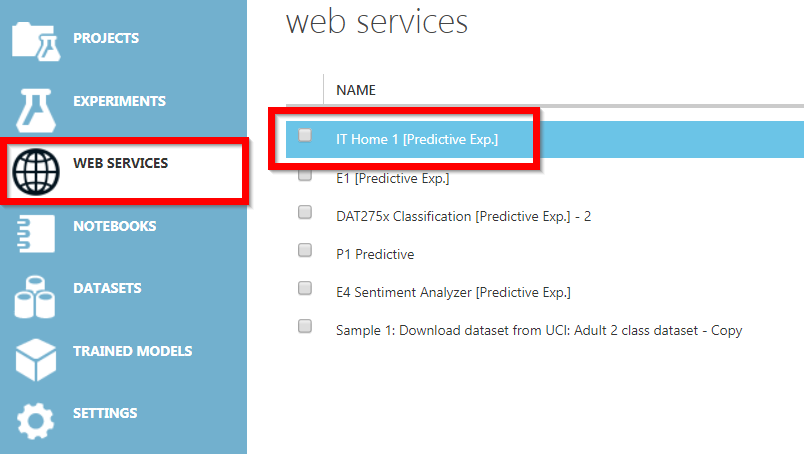Select the P1 Predictive checkbox
This screenshot has width=804, height=454.
305,250
